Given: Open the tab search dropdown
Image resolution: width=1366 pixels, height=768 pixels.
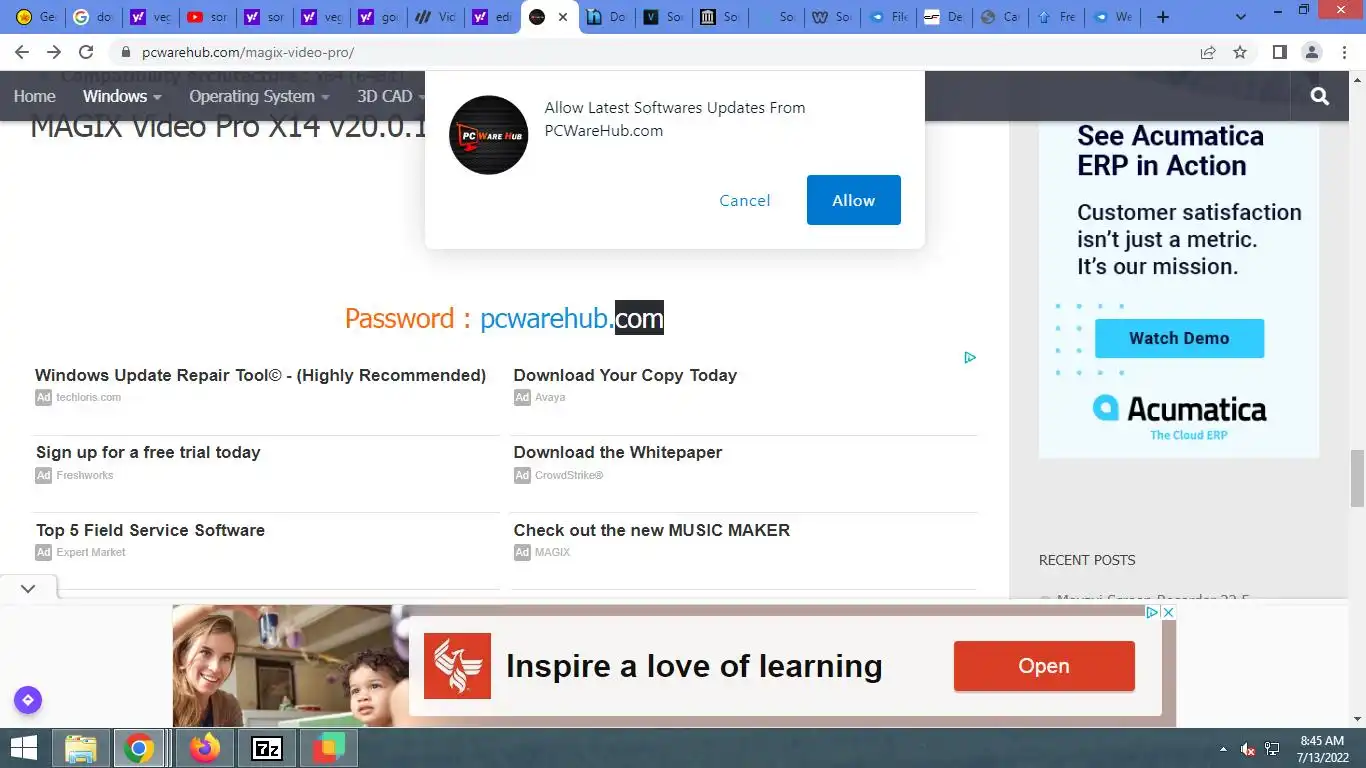Looking at the screenshot, I should 1242,17.
